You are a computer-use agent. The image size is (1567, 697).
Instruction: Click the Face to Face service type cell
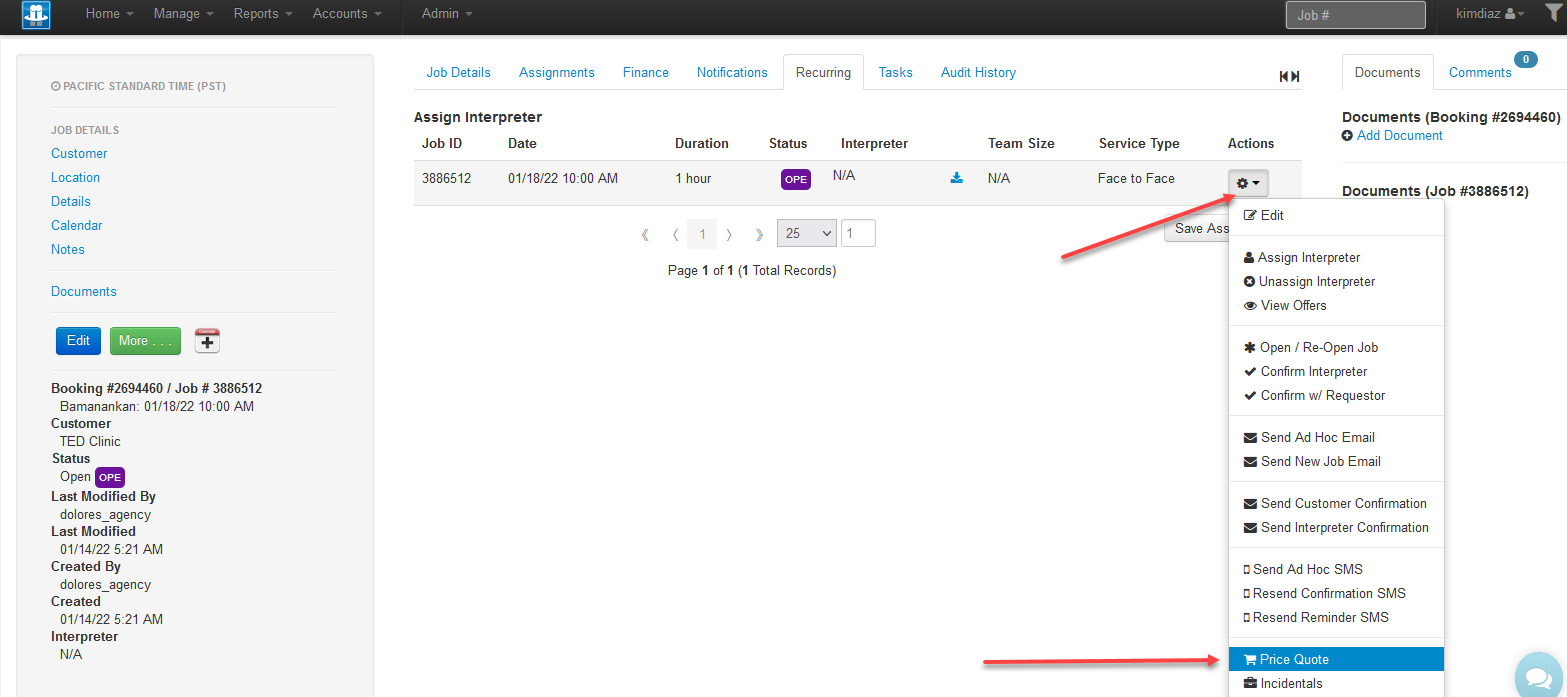pos(1136,178)
